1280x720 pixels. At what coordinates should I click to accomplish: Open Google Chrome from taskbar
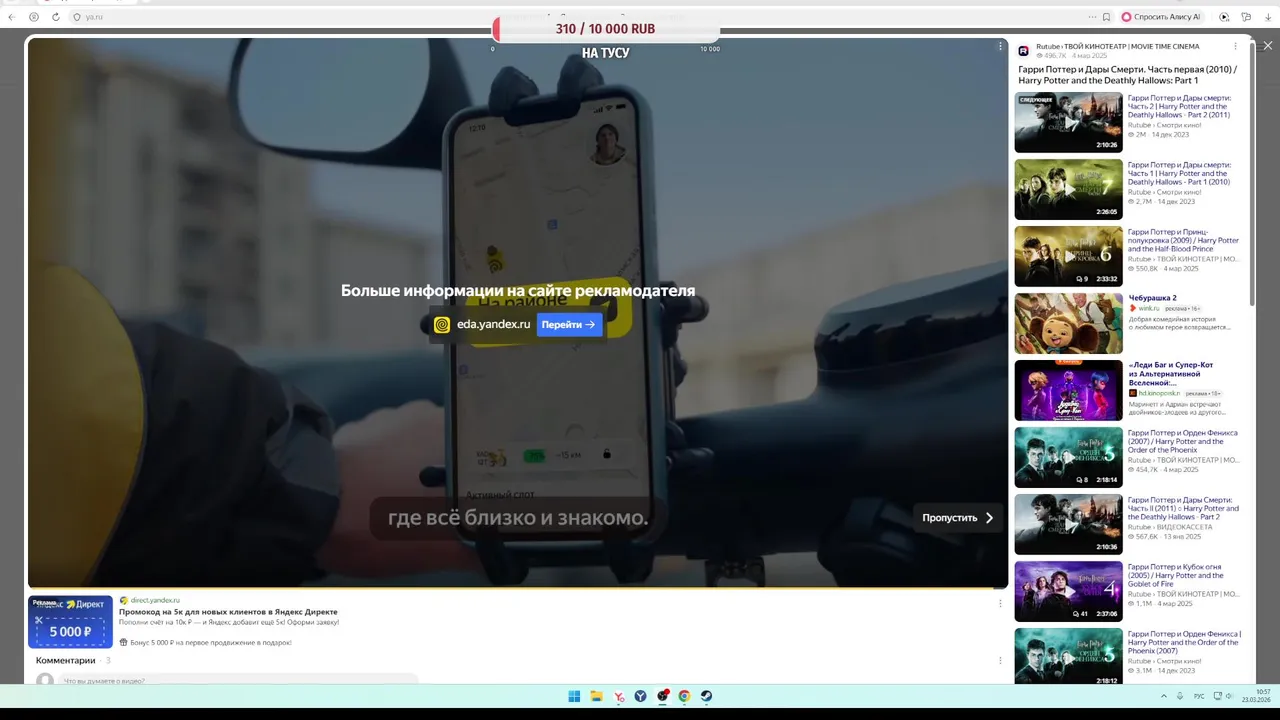(x=684, y=696)
